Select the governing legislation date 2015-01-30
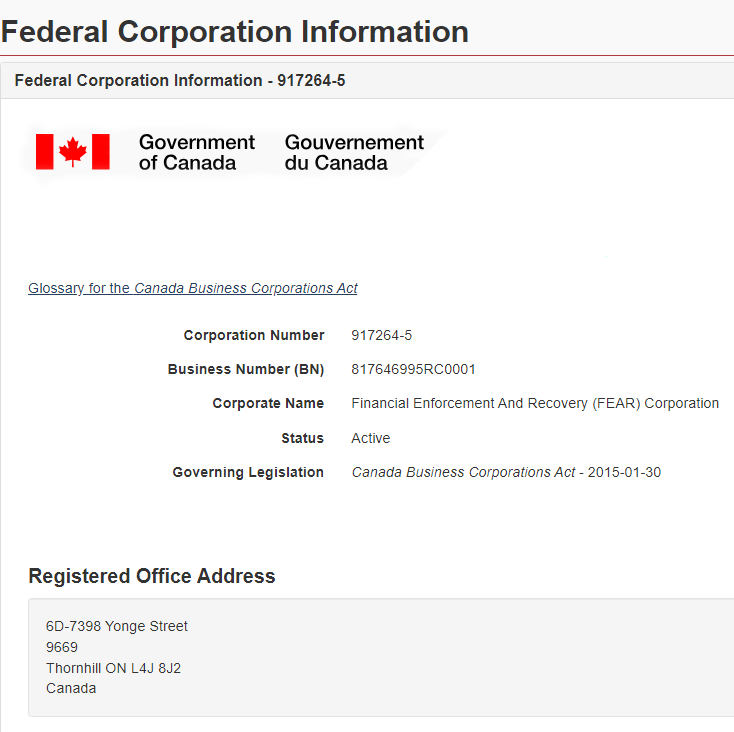 coord(625,472)
